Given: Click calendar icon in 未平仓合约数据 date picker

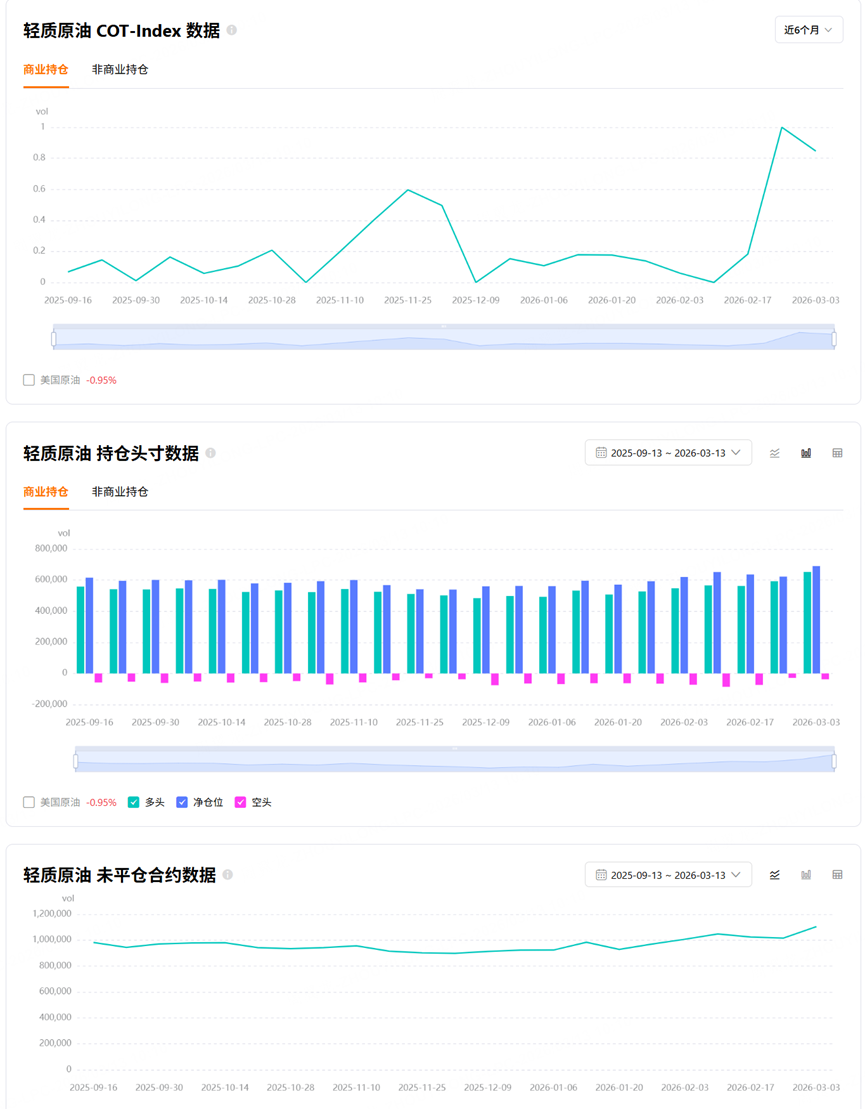Looking at the screenshot, I should coord(601,875).
